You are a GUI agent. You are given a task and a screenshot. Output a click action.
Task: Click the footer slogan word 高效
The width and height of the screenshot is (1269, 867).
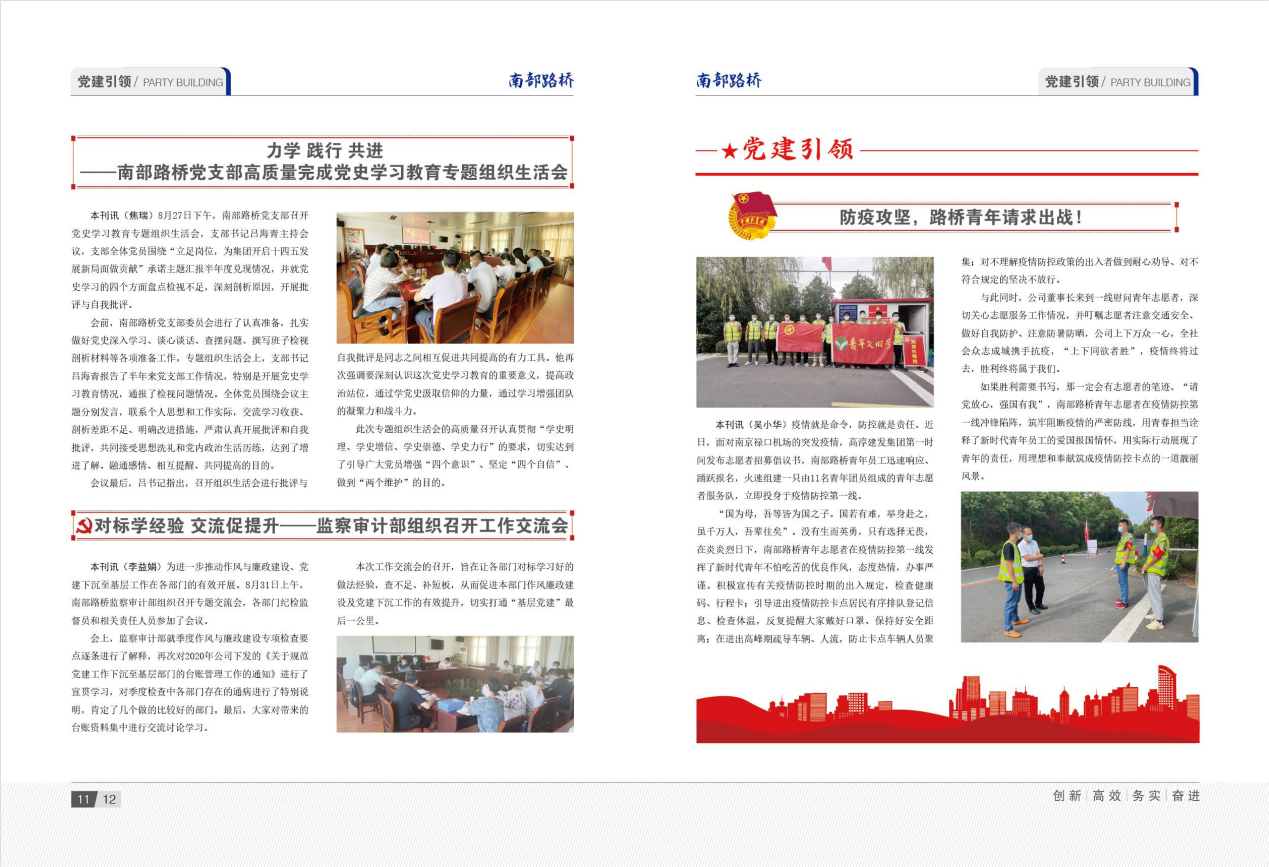pyautogui.click(x=1107, y=796)
